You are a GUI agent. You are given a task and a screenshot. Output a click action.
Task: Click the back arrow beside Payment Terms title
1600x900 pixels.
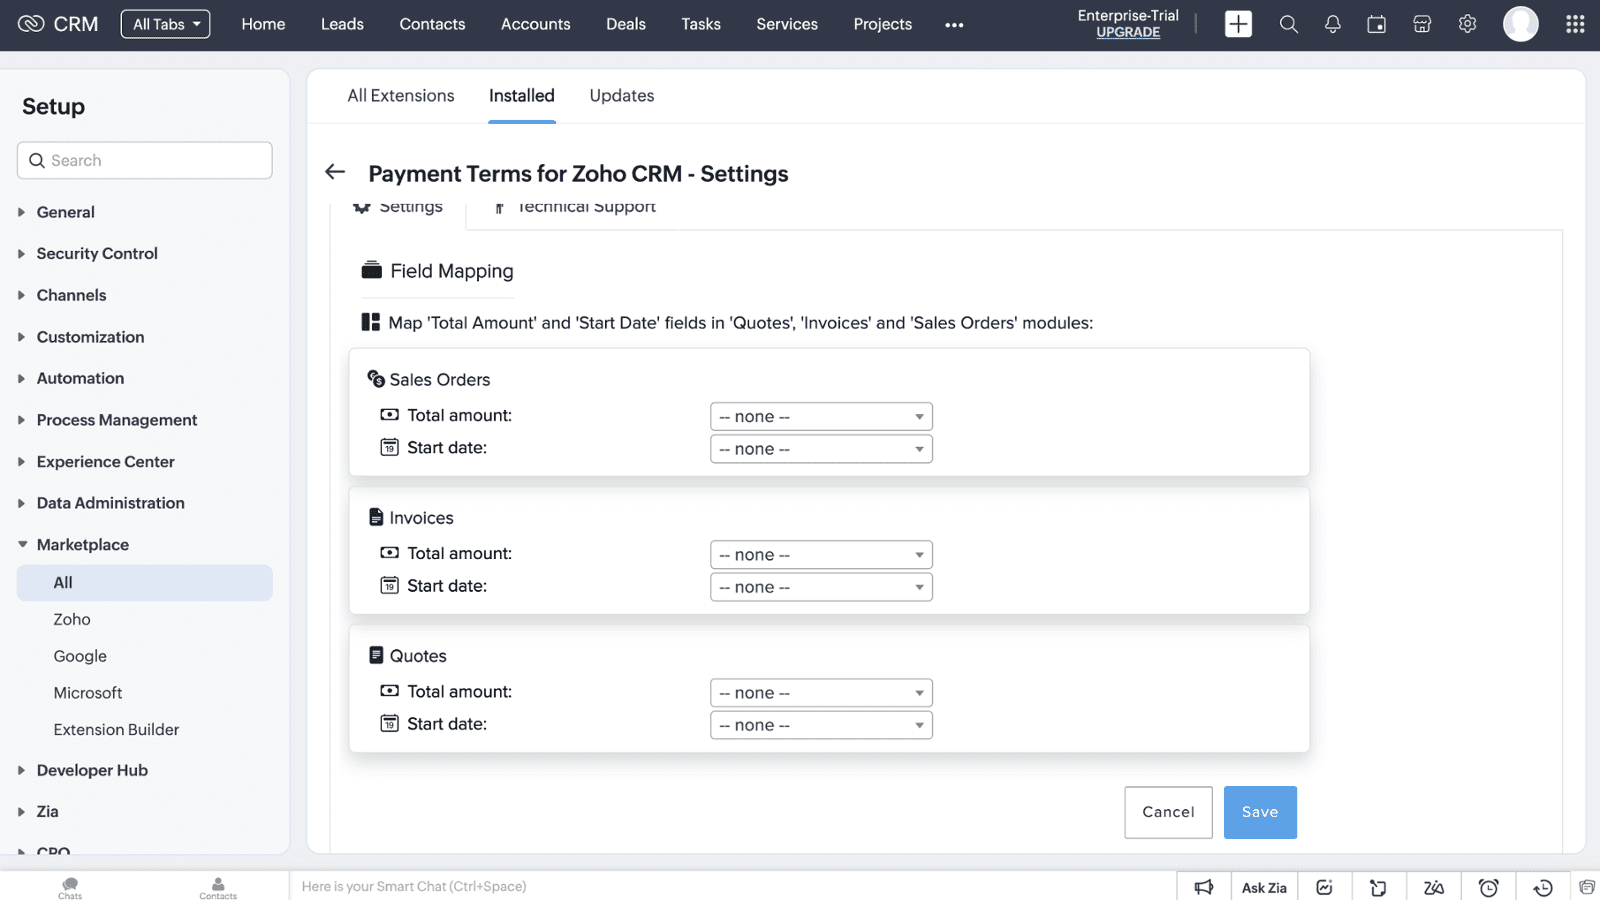[x=335, y=172]
